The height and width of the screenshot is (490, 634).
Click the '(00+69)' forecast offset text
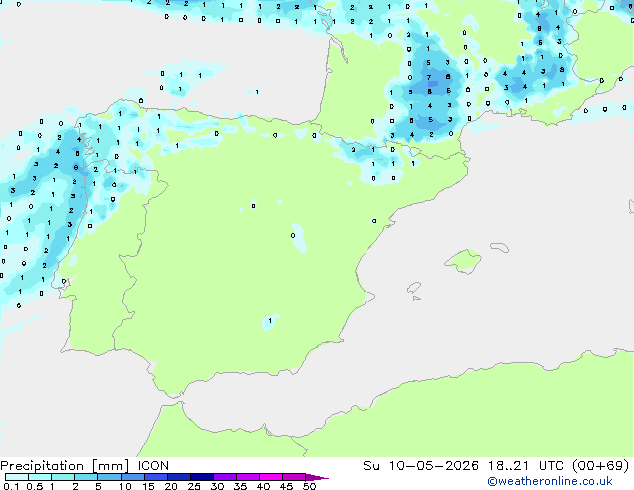coord(601,466)
